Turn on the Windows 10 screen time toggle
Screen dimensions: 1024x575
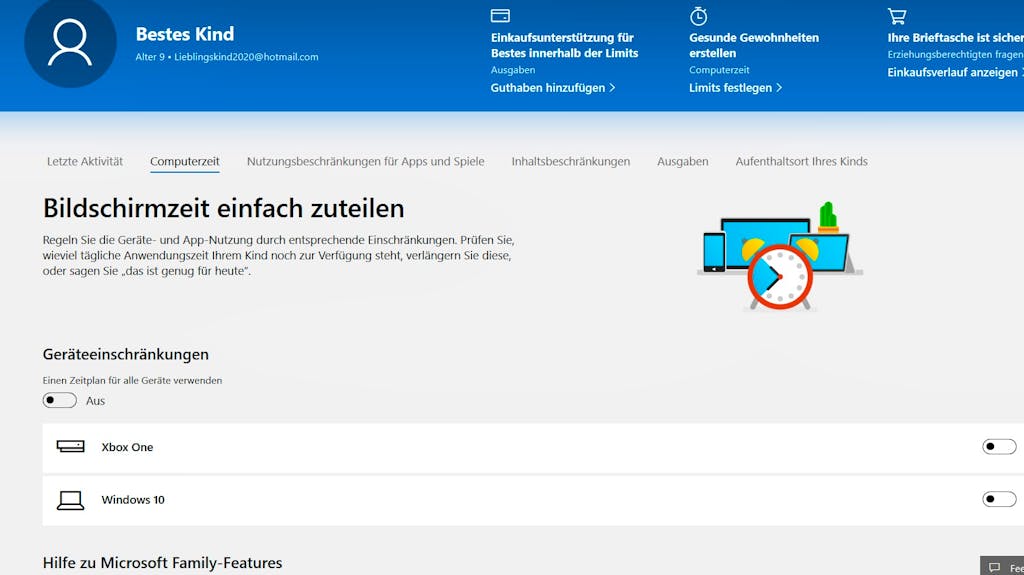[999, 499]
